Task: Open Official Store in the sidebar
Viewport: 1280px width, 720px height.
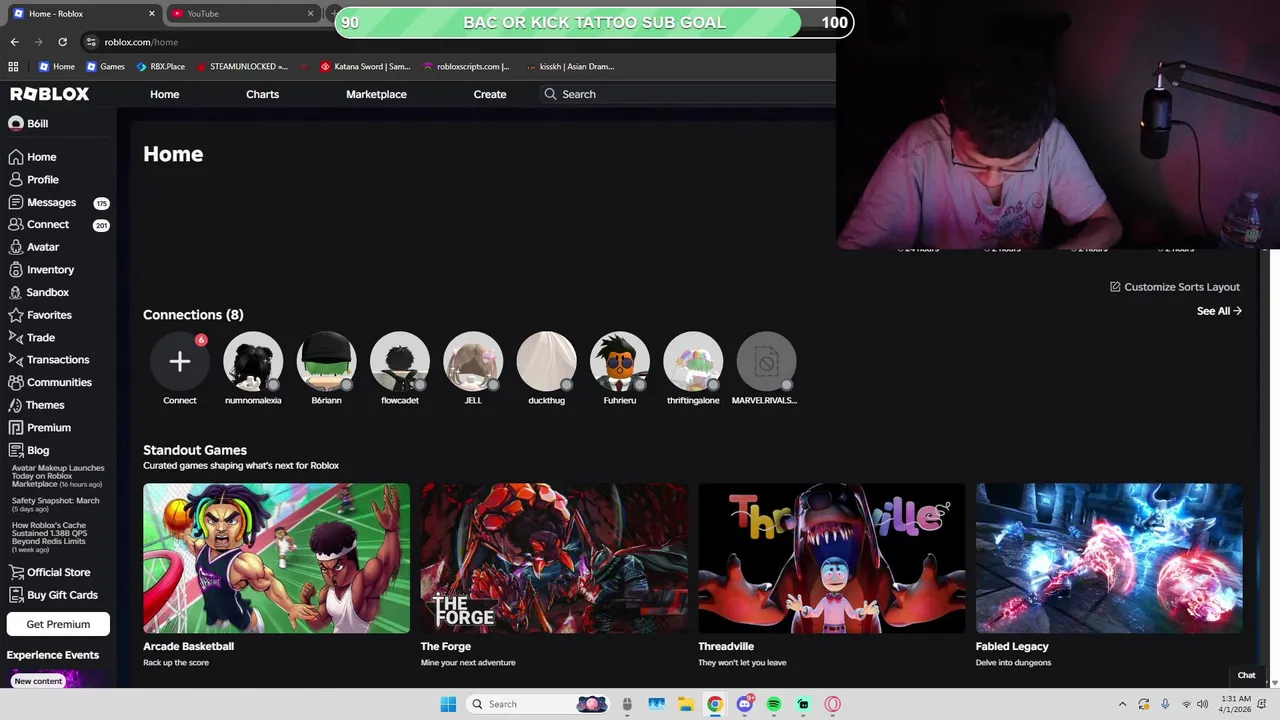Action: 49,572
